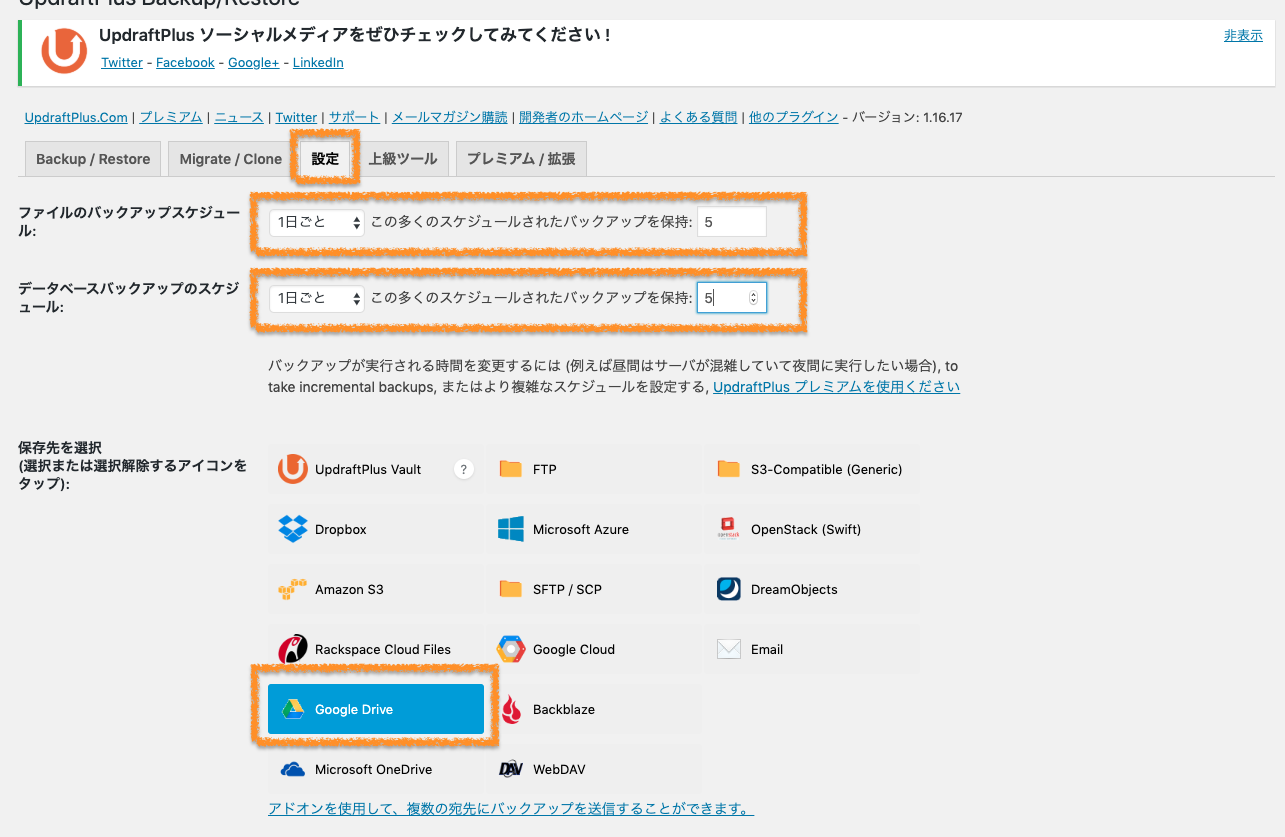Select the Amazon S3 icon
Image resolution: width=1285 pixels, height=837 pixels.
tap(292, 589)
